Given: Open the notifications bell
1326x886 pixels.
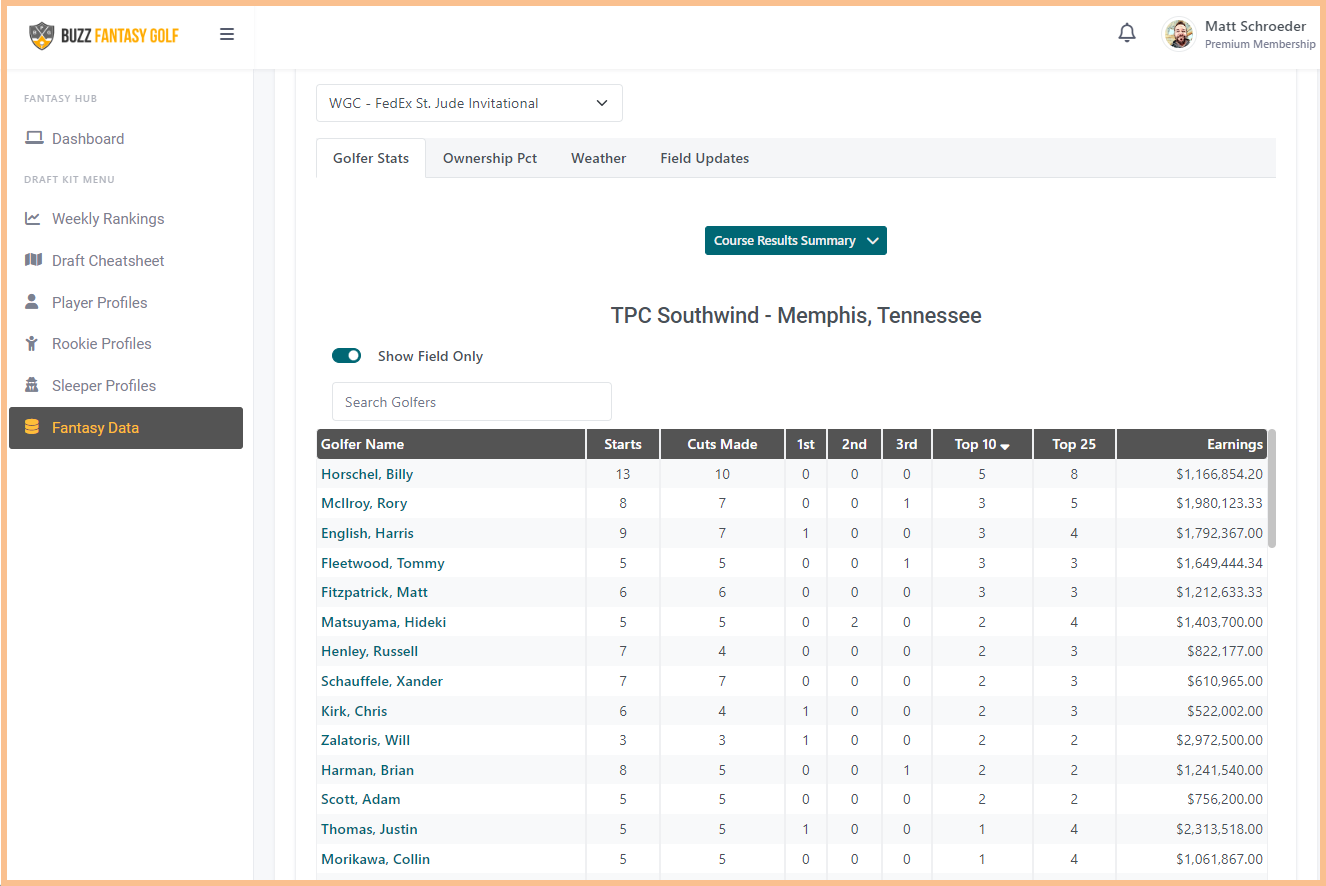Looking at the screenshot, I should [1127, 34].
